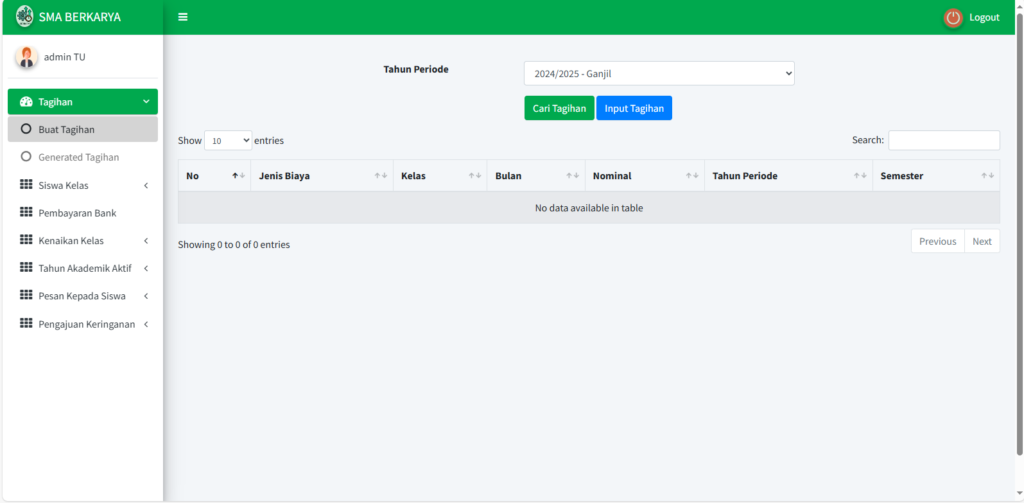
Task: Sort table by the No column
Action: pos(214,176)
